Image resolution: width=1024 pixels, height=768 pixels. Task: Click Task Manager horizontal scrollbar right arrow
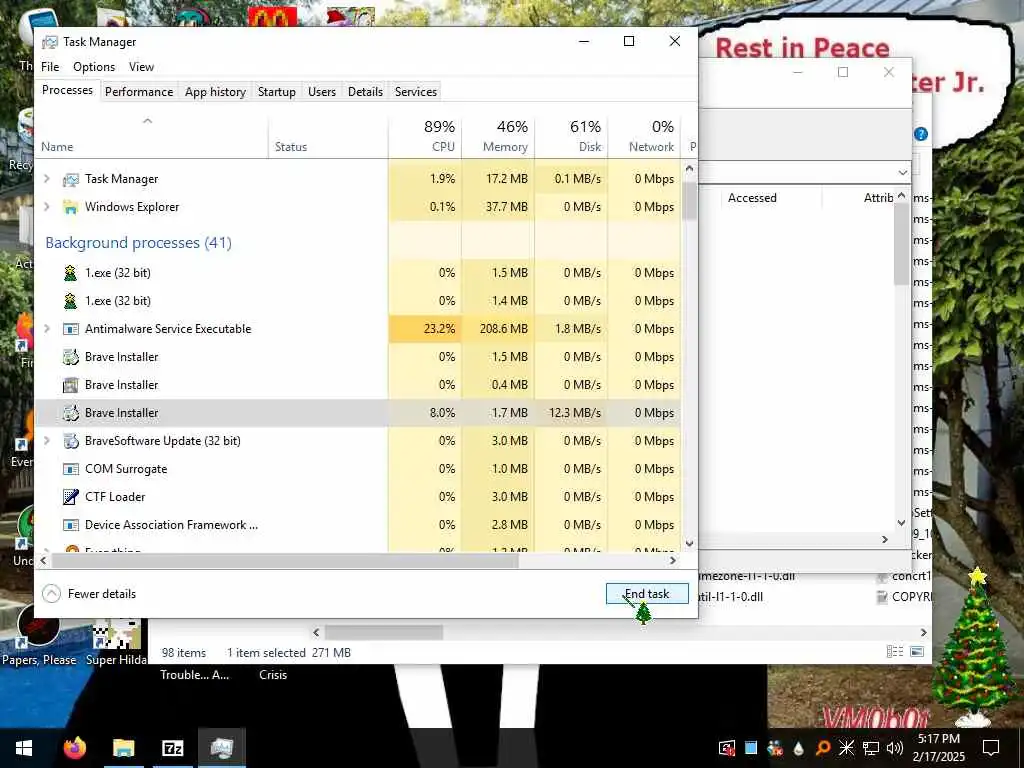click(x=673, y=560)
